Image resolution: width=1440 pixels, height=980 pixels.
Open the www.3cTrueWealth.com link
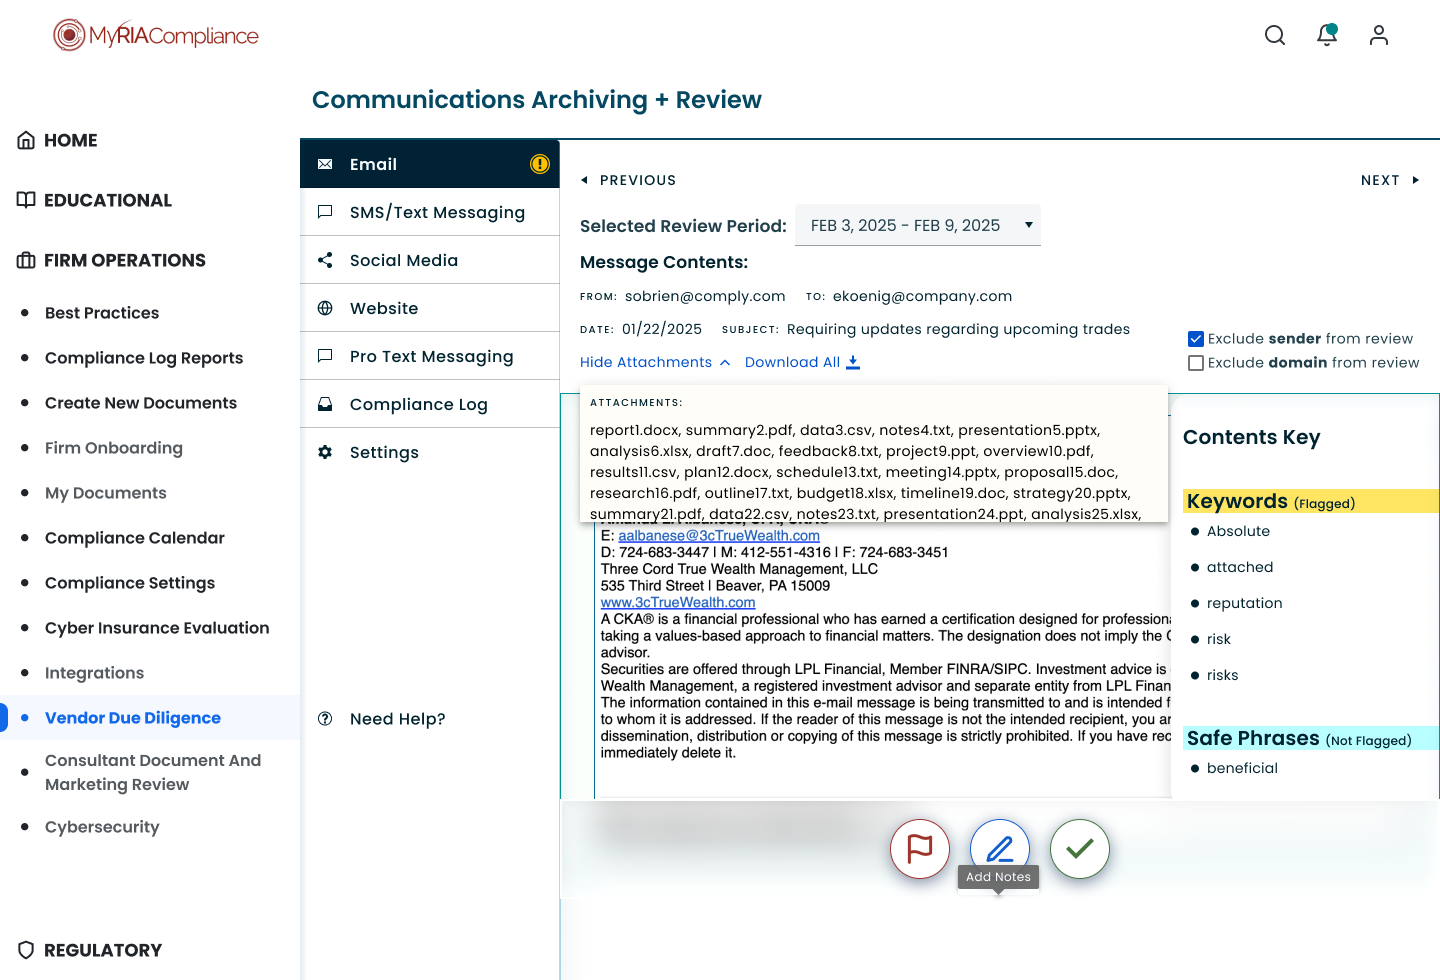pos(678,603)
